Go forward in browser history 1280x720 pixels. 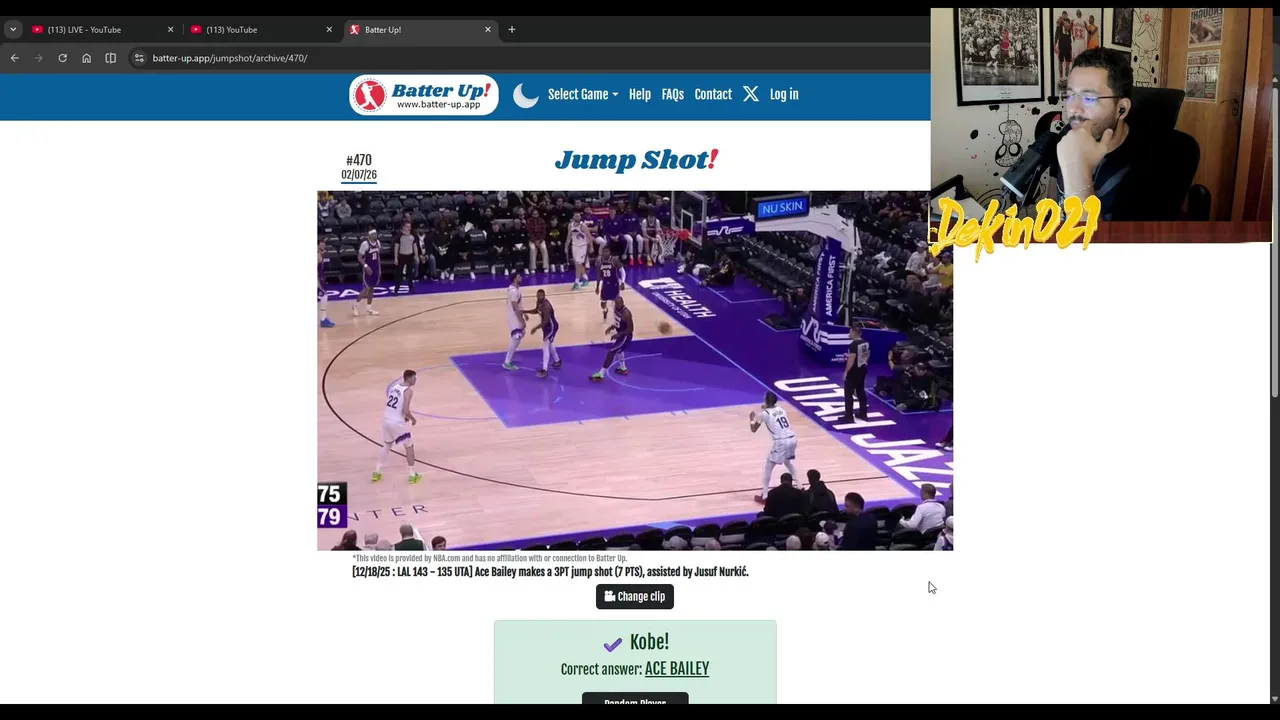39,58
